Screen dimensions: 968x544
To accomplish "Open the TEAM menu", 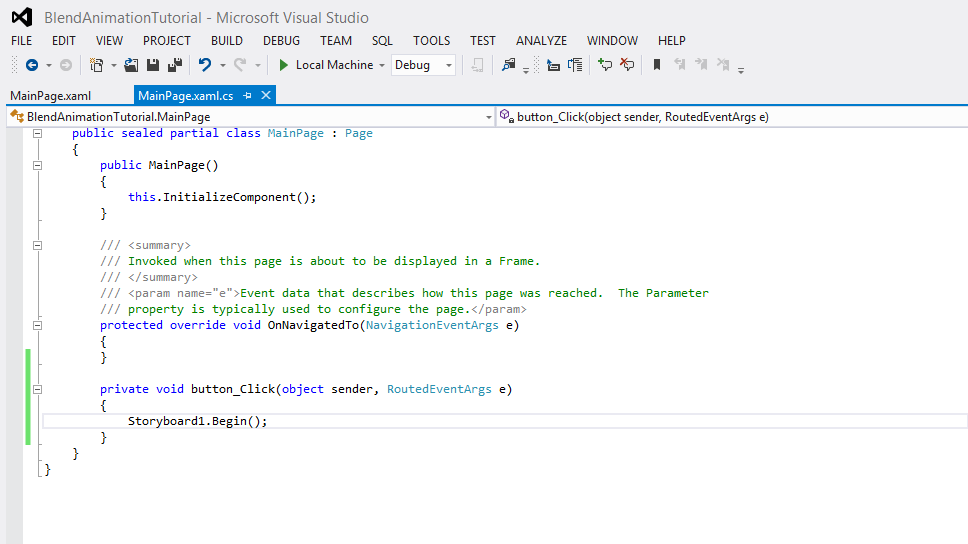I will [336, 41].
